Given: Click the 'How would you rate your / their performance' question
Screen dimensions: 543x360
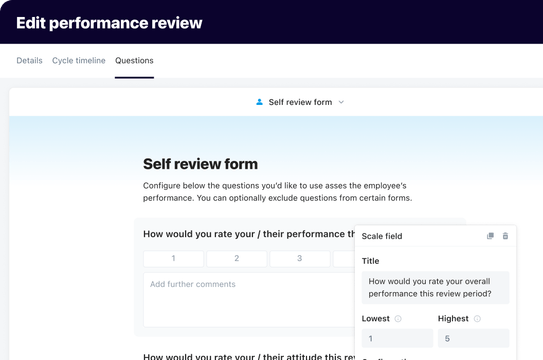Looking at the screenshot, I should (x=249, y=234).
